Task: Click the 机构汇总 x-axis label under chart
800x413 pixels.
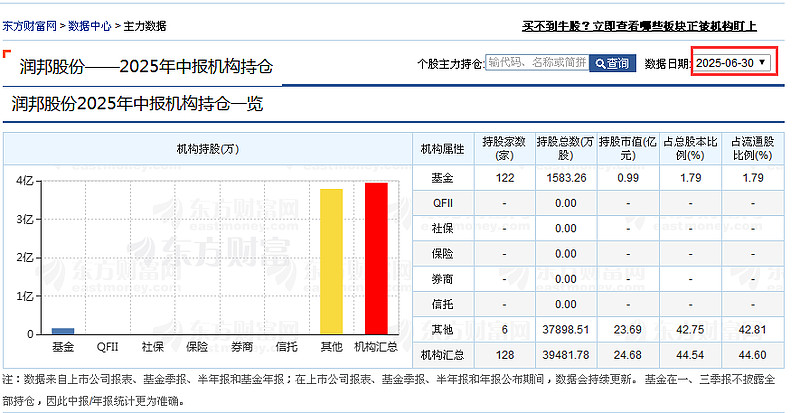Action: (376, 347)
